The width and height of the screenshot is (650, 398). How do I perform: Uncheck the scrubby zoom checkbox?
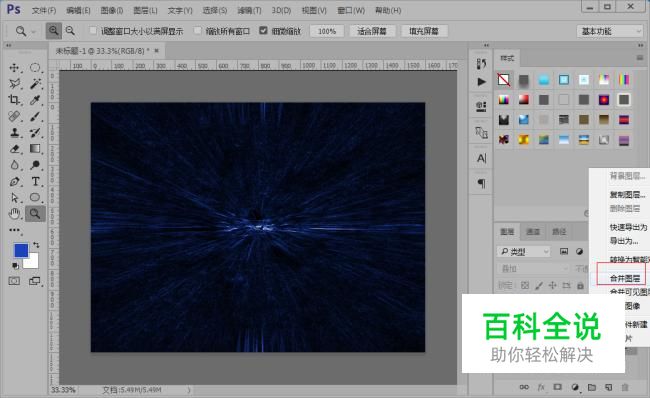point(263,30)
